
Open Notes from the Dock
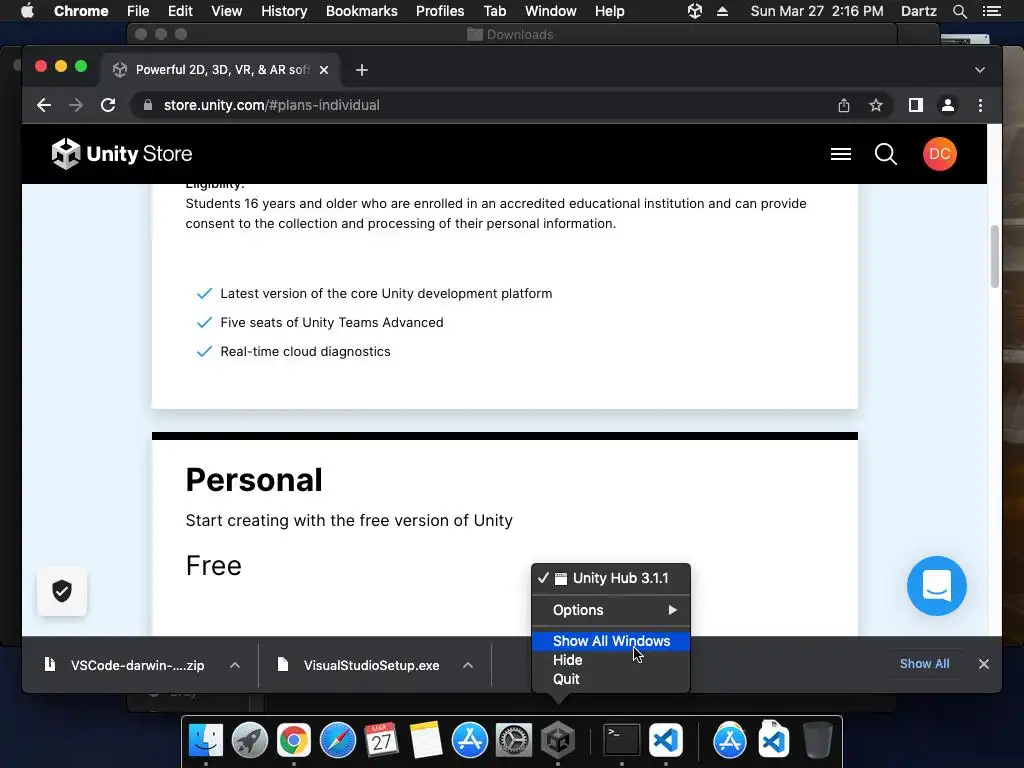point(426,740)
